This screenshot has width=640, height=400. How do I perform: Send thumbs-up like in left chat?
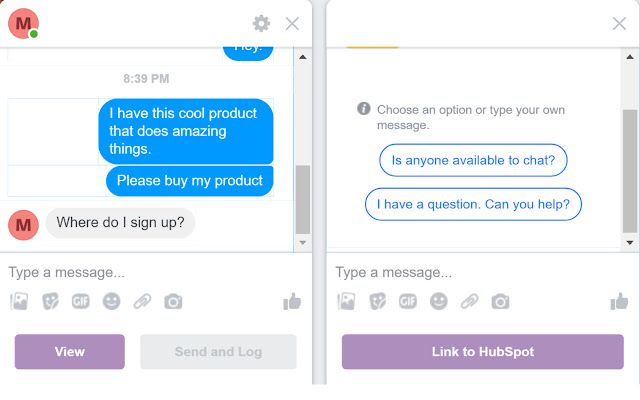pyautogui.click(x=292, y=301)
